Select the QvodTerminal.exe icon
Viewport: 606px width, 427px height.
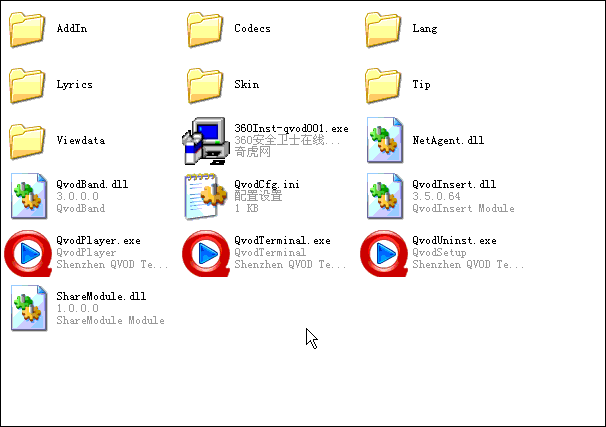click(206, 253)
